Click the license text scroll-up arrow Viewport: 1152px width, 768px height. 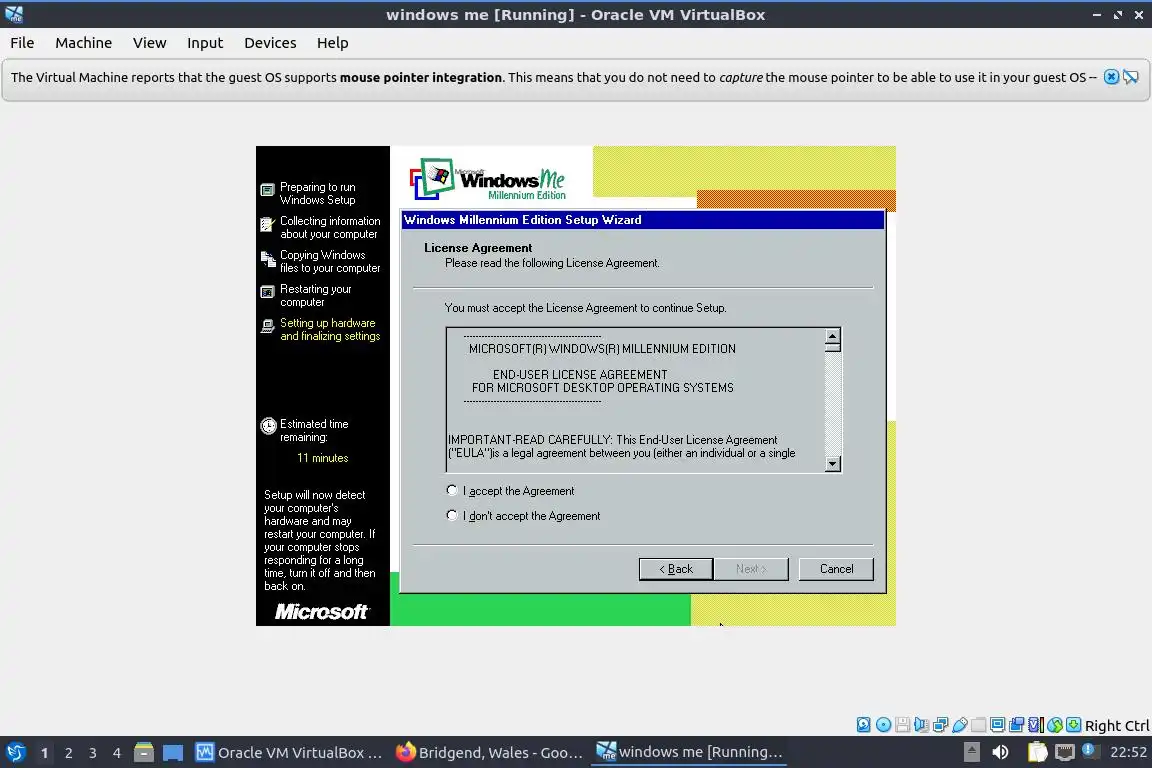pyautogui.click(x=832, y=337)
